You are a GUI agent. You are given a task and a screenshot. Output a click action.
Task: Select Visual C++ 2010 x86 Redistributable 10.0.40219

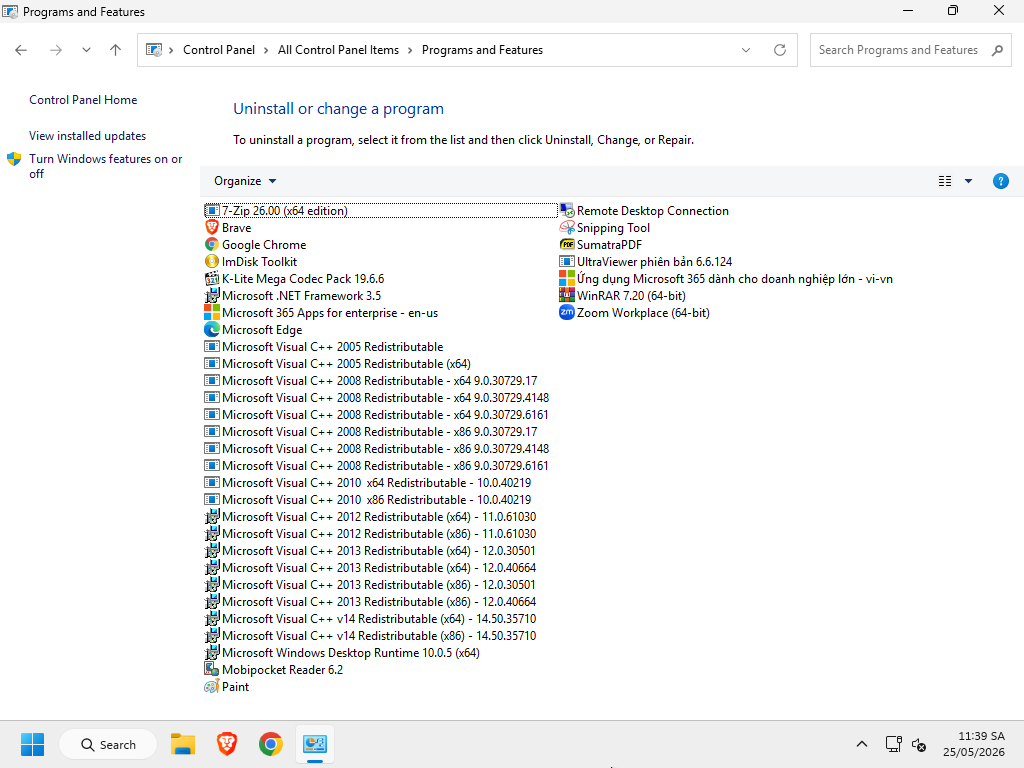click(368, 499)
